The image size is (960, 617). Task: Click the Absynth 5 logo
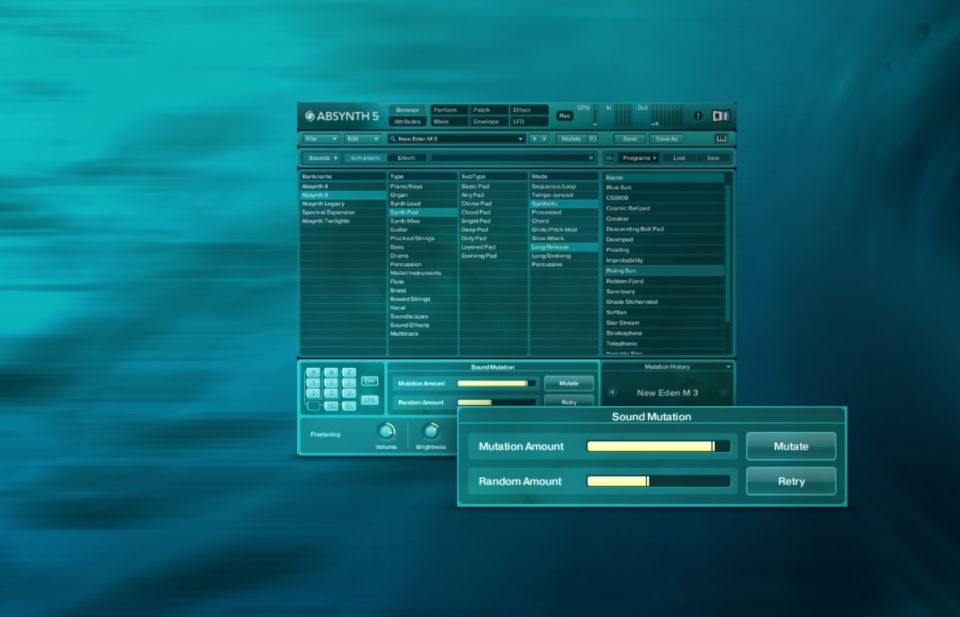pos(342,116)
